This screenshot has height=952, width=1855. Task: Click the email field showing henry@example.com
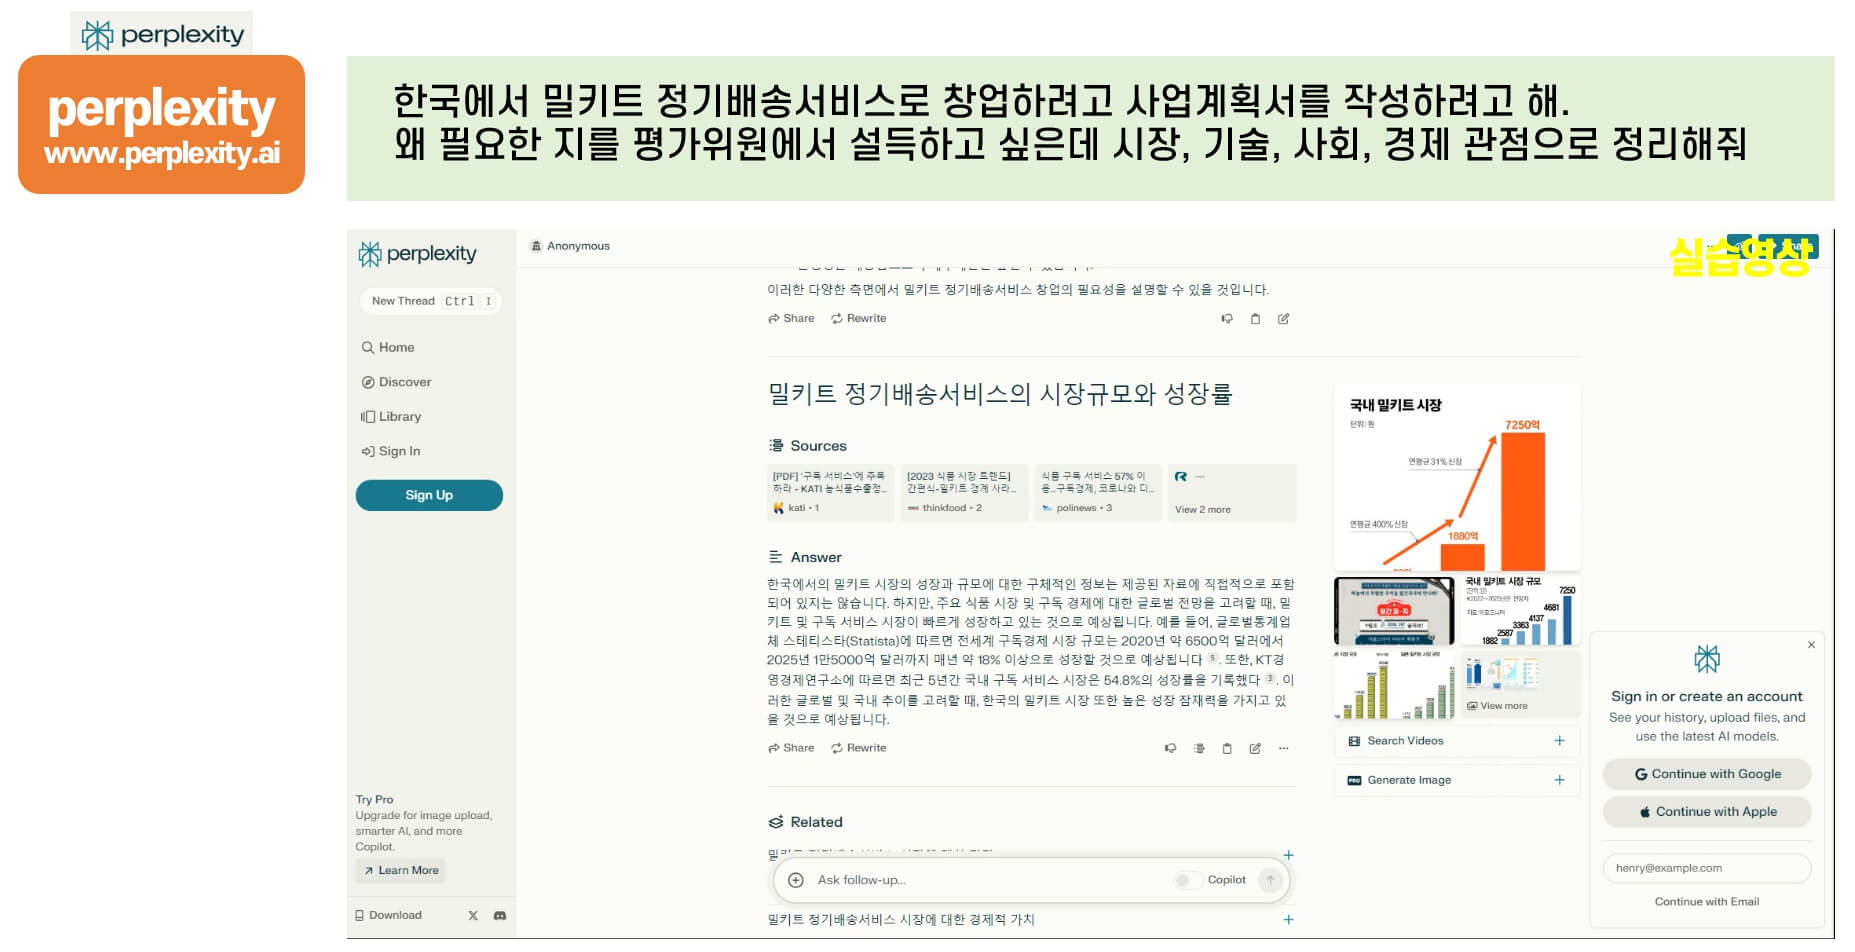(1707, 868)
